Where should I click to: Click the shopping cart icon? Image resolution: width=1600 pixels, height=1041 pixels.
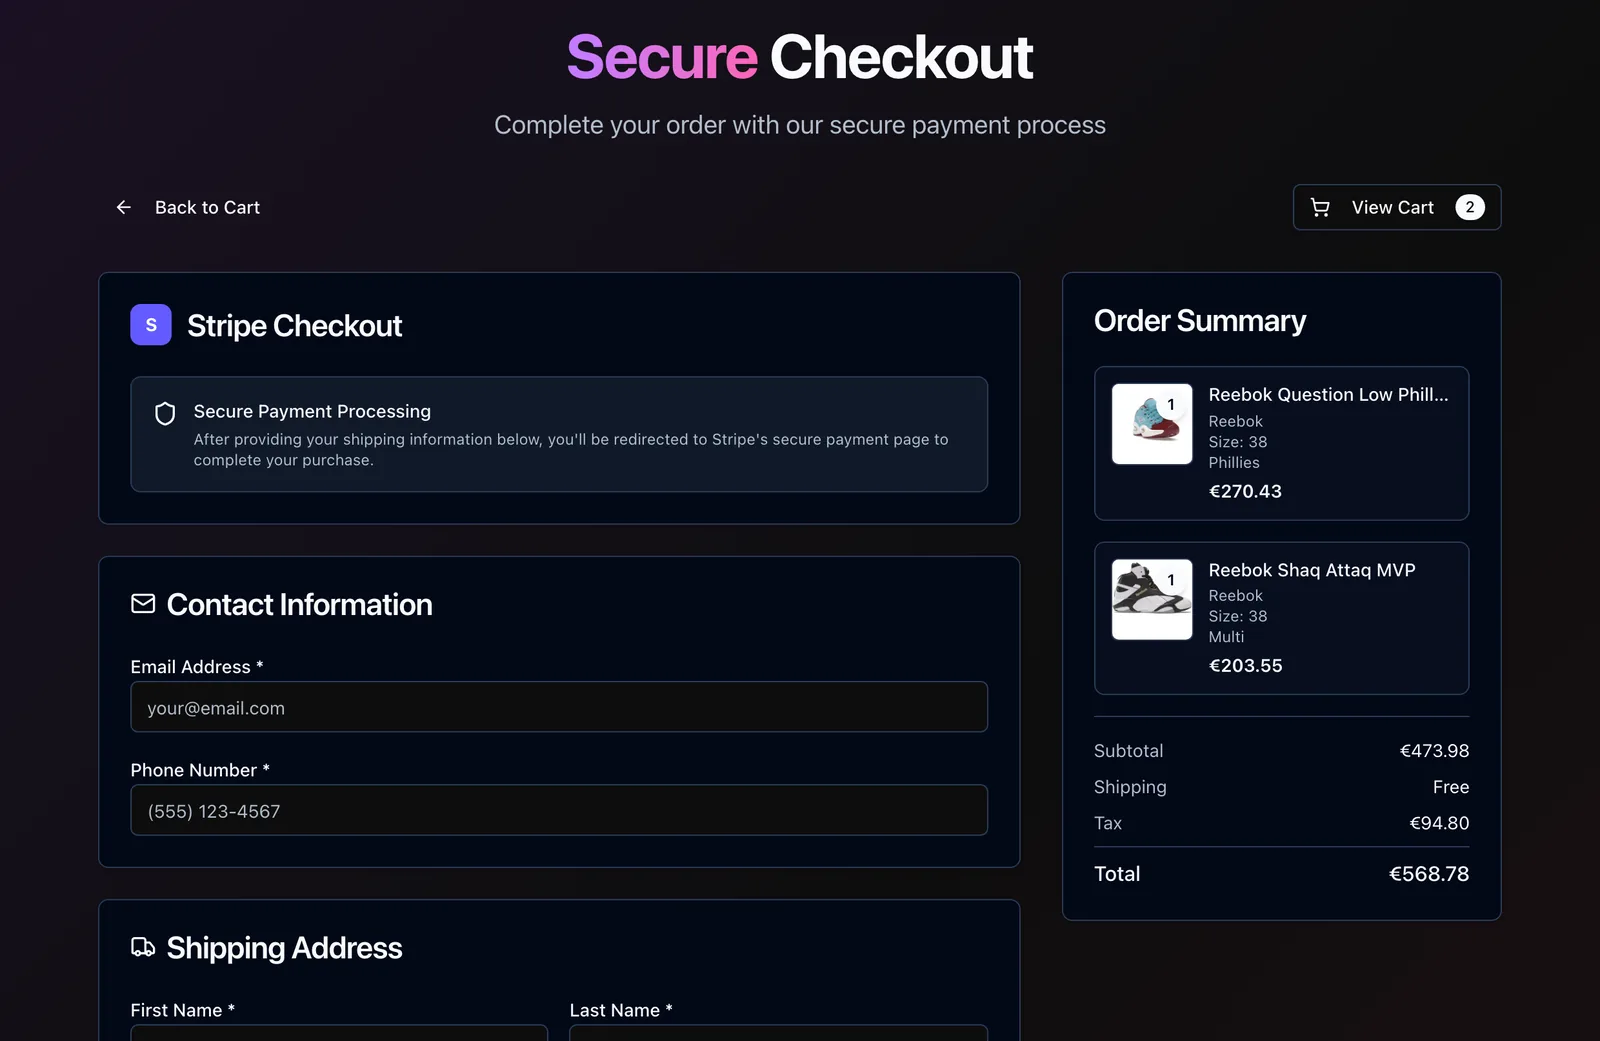pos(1320,207)
